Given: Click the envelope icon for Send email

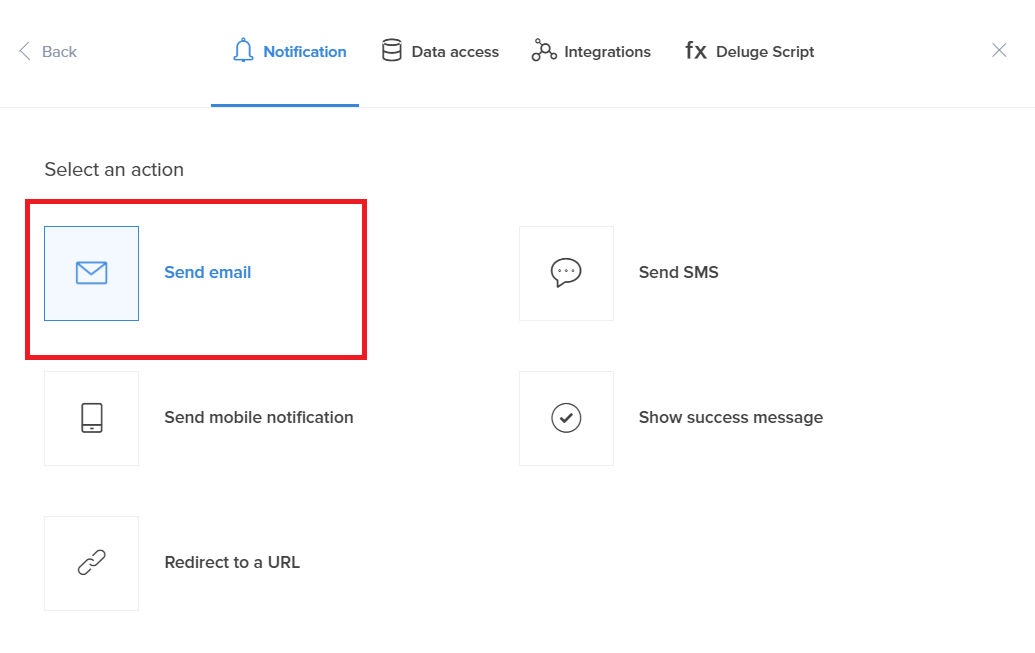Looking at the screenshot, I should [x=91, y=273].
